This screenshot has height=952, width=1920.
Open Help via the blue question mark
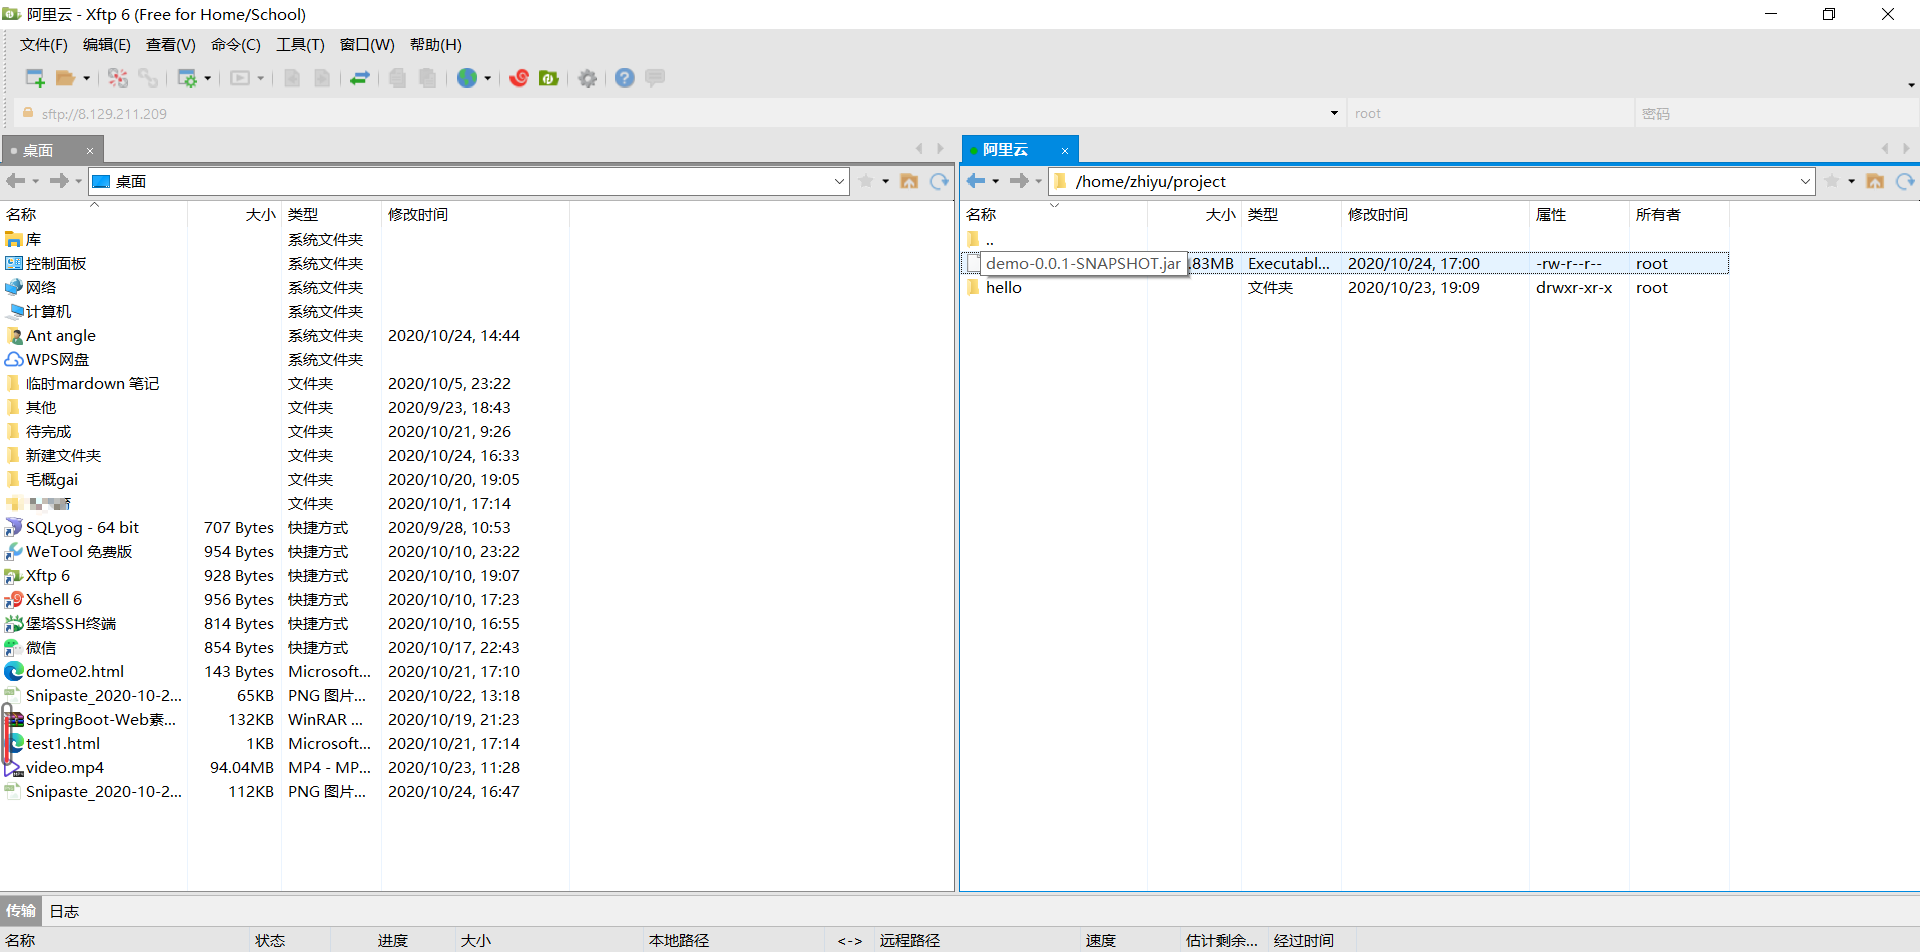(625, 78)
